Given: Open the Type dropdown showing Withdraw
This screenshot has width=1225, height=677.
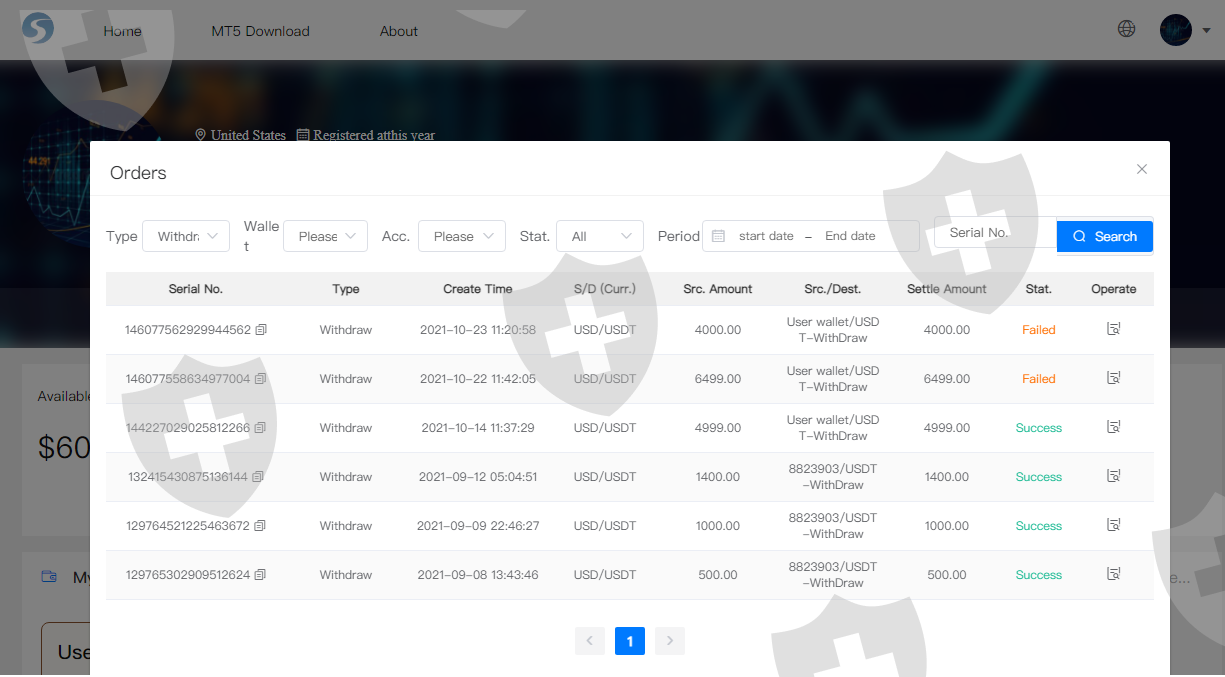Looking at the screenshot, I should coord(187,237).
